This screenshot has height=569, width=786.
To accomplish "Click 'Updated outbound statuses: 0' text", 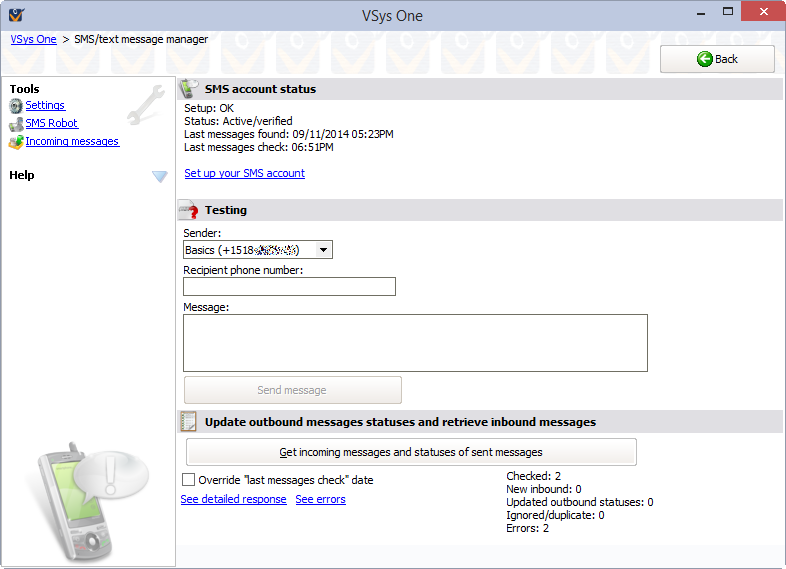I will coord(580,502).
